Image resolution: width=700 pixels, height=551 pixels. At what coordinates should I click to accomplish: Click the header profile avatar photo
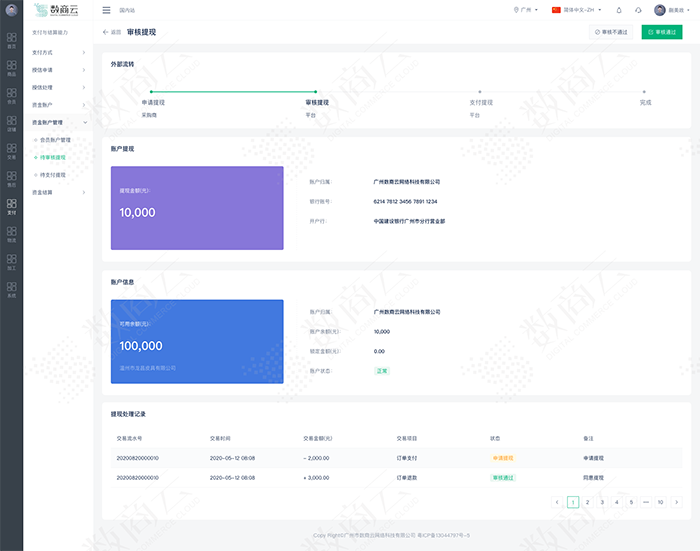[x=660, y=10]
